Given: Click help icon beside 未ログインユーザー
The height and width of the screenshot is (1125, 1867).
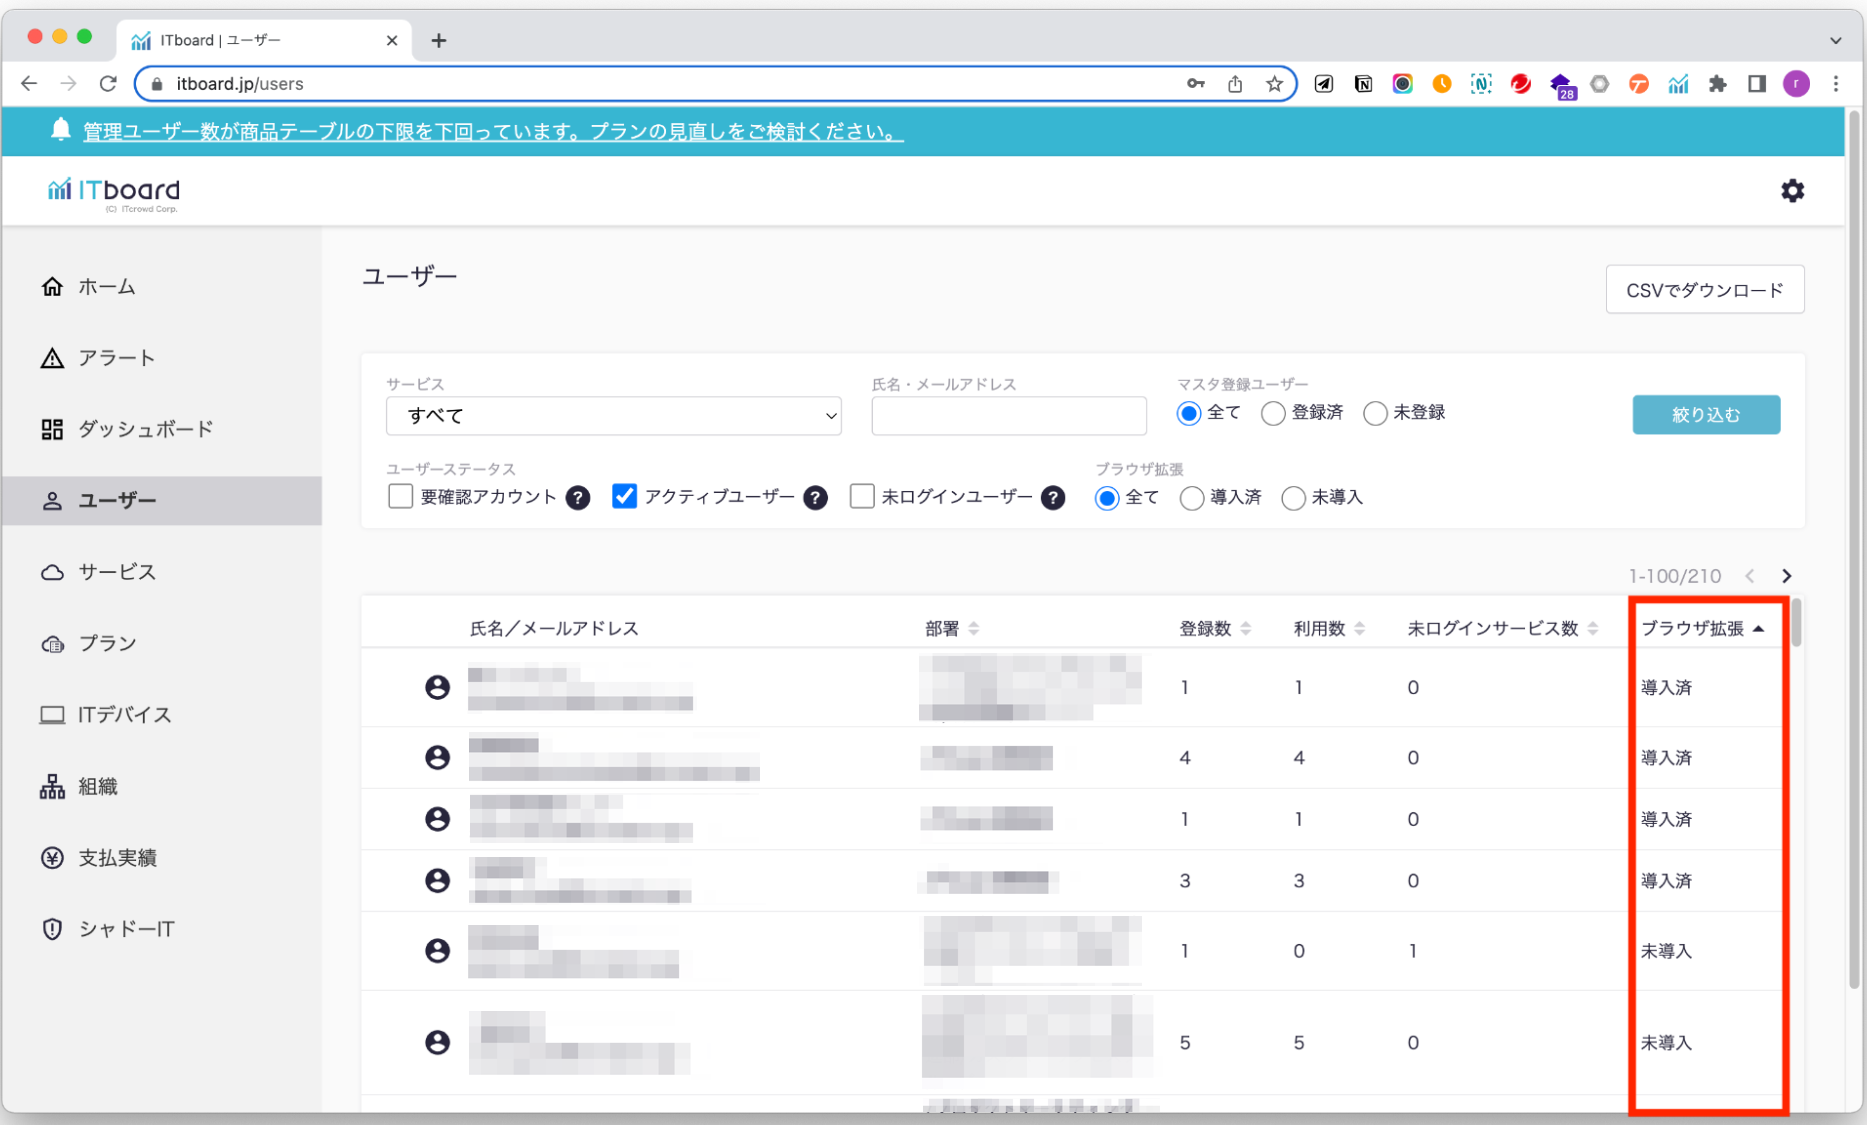Looking at the screenshot, I should [1052, 498].
